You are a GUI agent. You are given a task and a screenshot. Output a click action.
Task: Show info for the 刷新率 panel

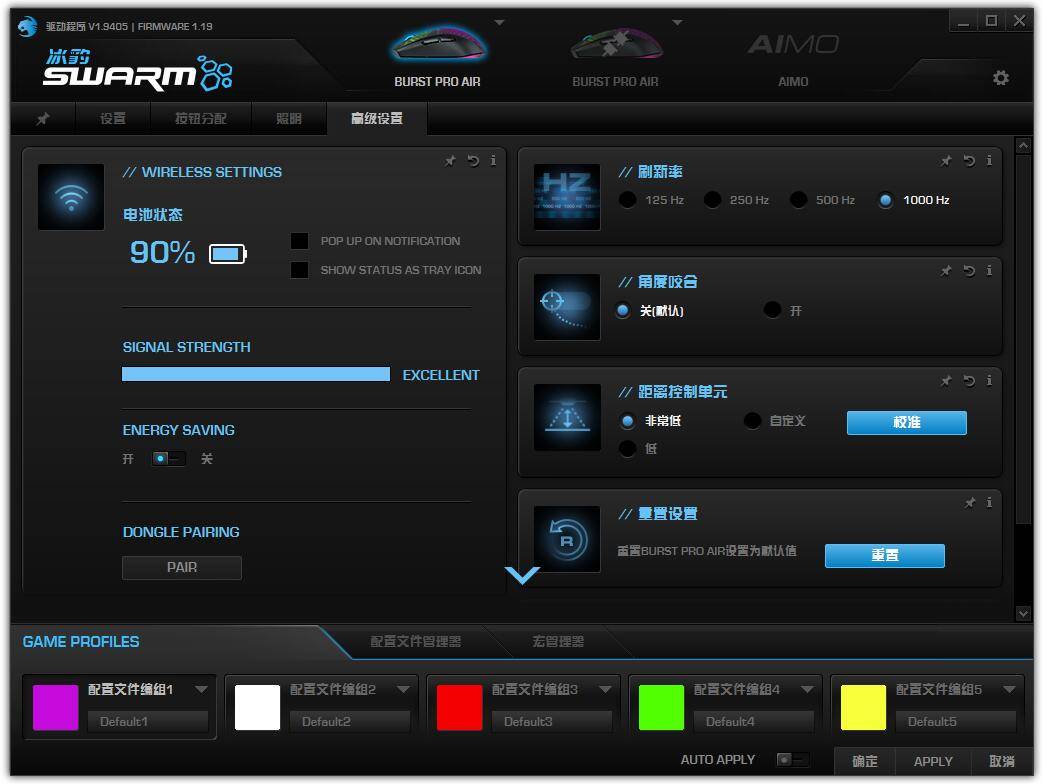pyautogui.click(x=989, y=160)
